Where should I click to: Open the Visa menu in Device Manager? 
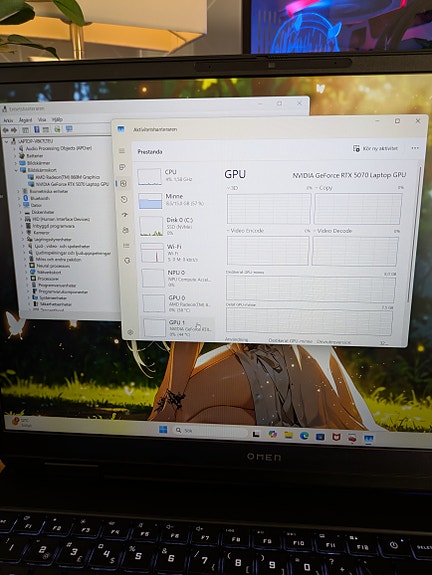pyautogui.click(x=42, y=120)
